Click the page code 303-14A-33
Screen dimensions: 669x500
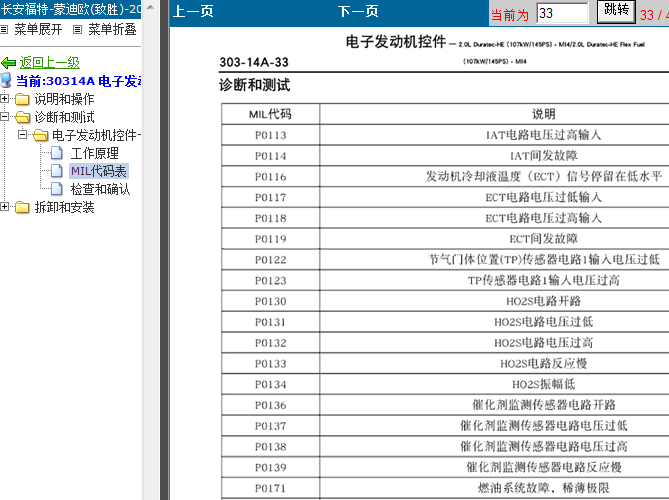pos(254,62)
